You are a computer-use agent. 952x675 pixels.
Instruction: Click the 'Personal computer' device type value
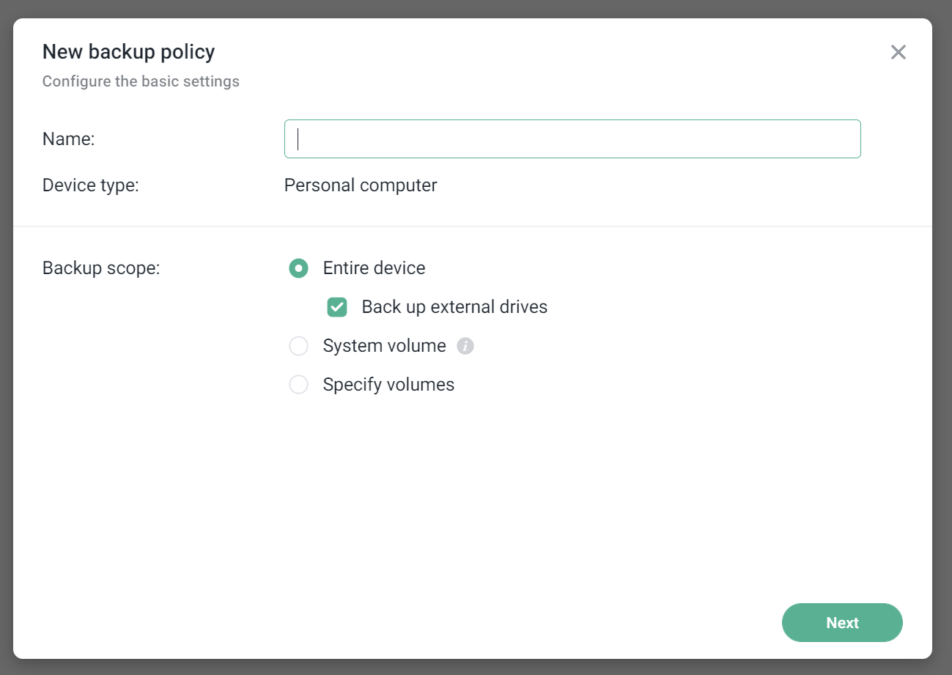click(360, 185)
